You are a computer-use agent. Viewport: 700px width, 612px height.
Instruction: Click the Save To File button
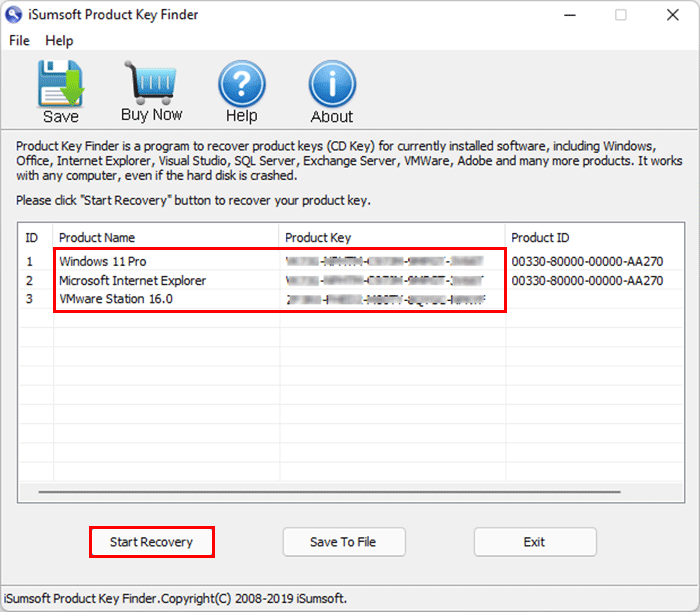pyautogui.click(x=344, y=542)
